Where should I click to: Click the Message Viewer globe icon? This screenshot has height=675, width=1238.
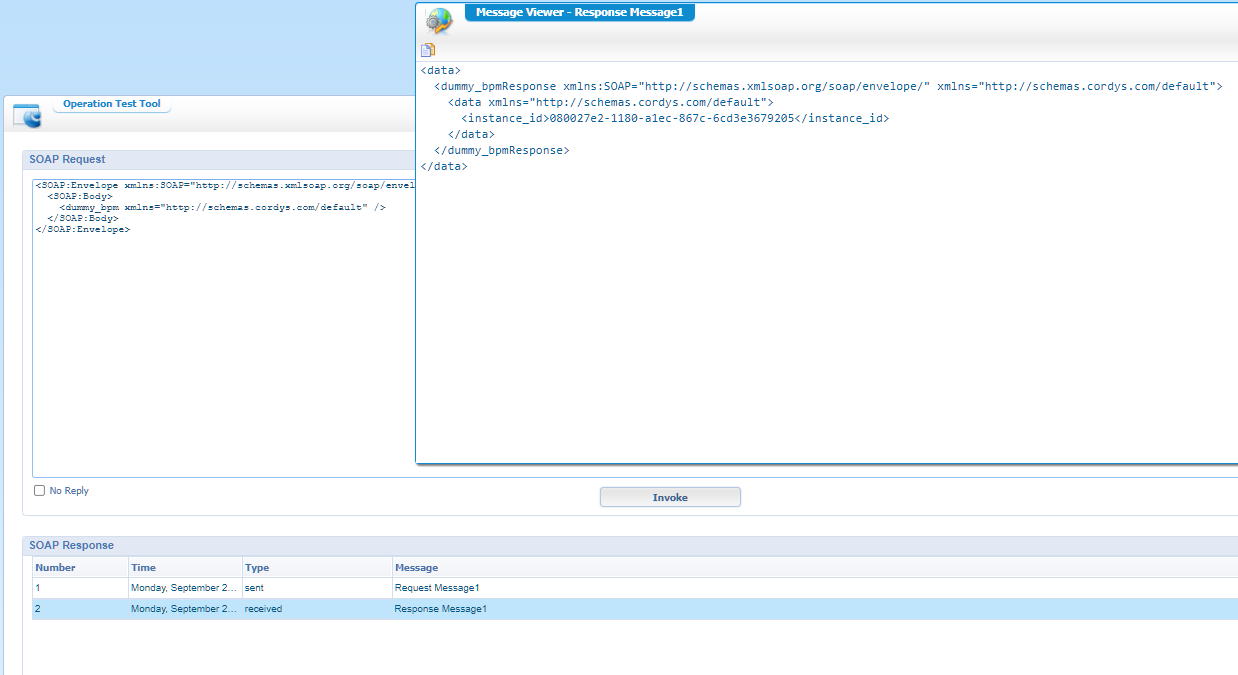click(x=438, y=21)
